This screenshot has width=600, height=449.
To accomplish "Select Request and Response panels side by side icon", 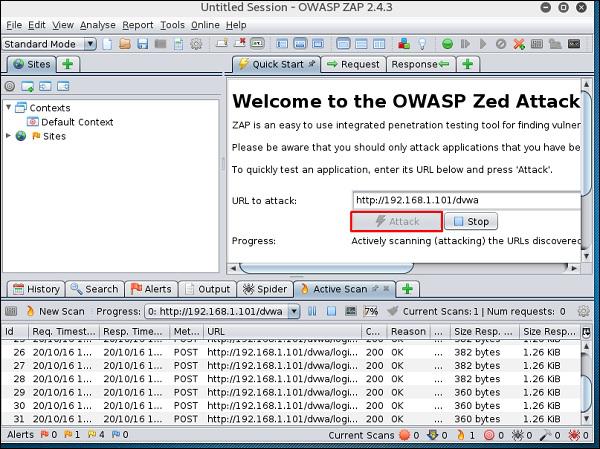I will click(x=379, y=44).
